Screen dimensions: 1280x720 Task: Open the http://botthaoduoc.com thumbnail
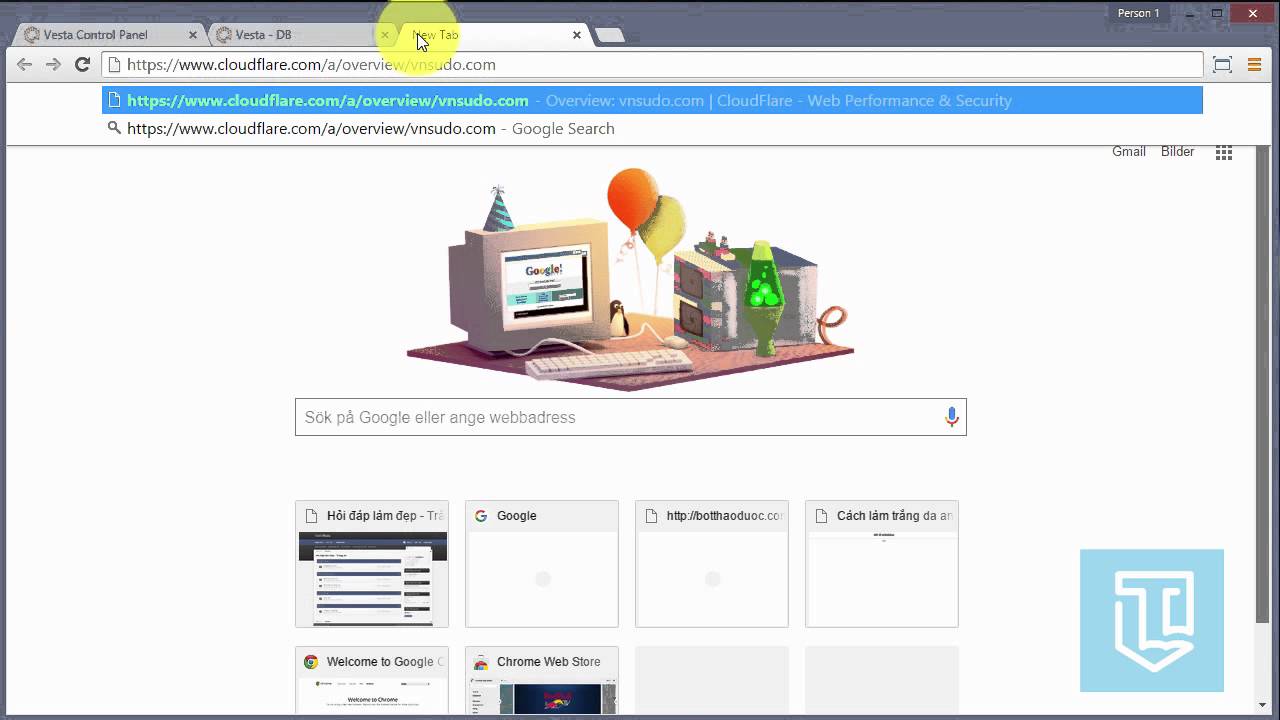click(712, 564)
